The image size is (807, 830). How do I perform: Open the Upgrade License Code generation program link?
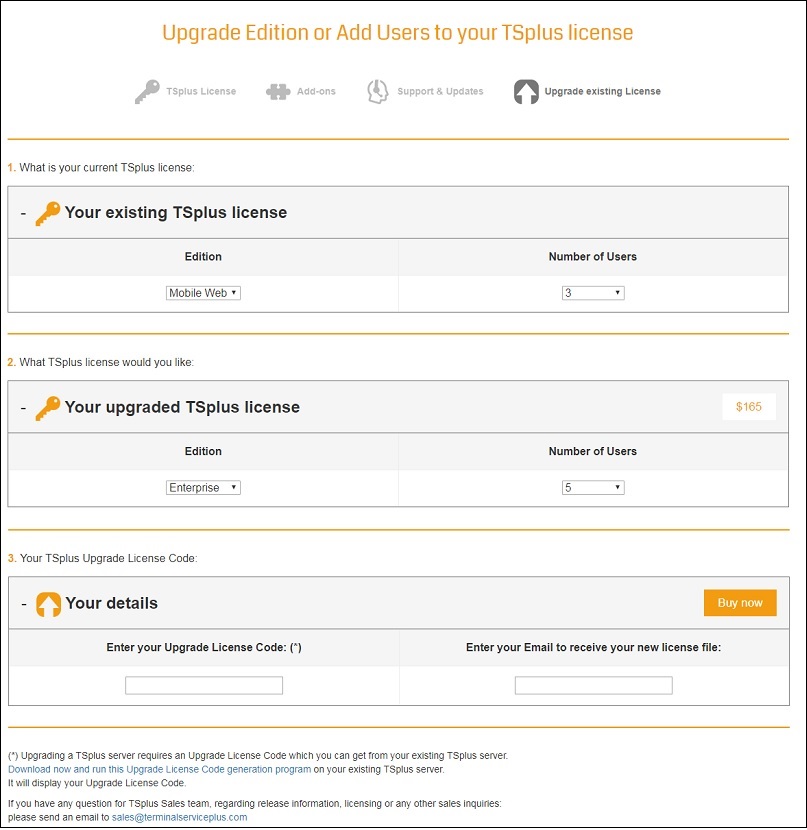click(160, 769)
